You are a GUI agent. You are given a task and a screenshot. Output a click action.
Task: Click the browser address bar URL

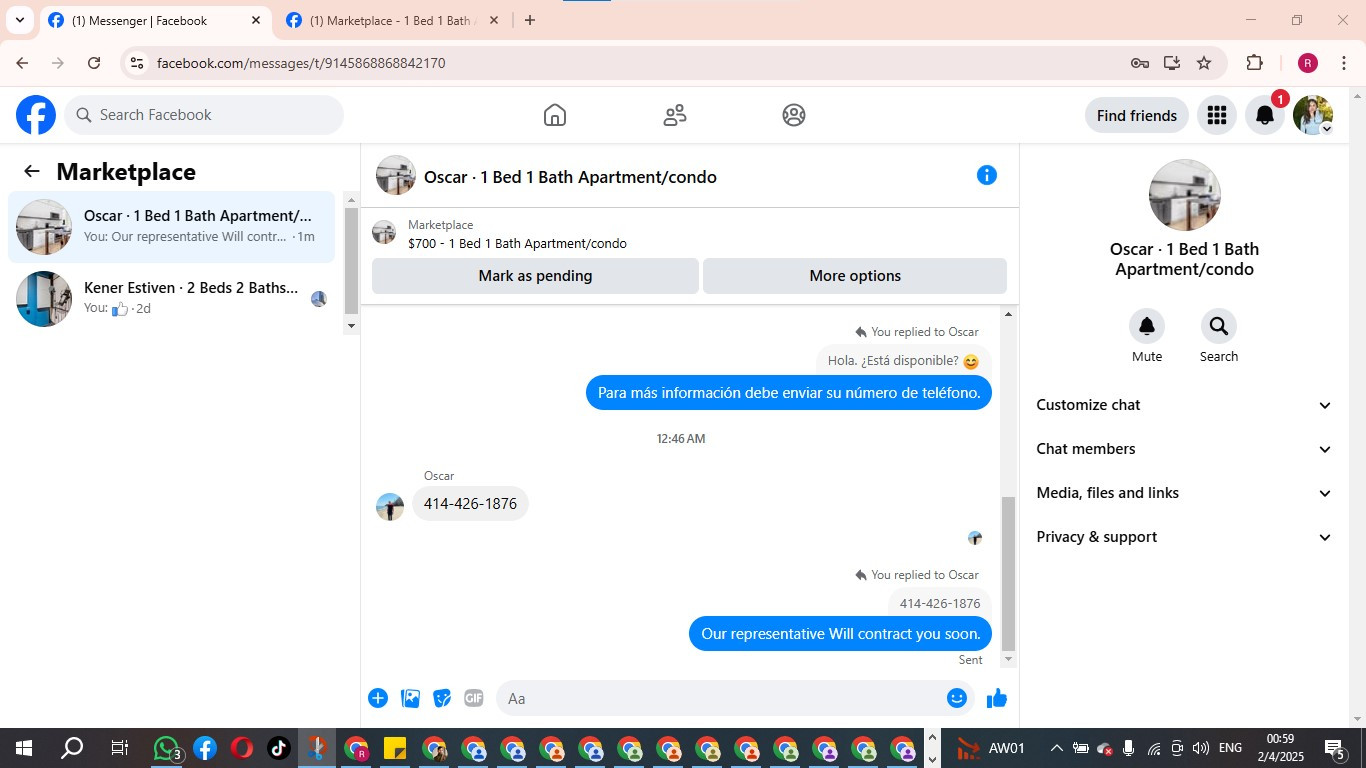[301, 63]
